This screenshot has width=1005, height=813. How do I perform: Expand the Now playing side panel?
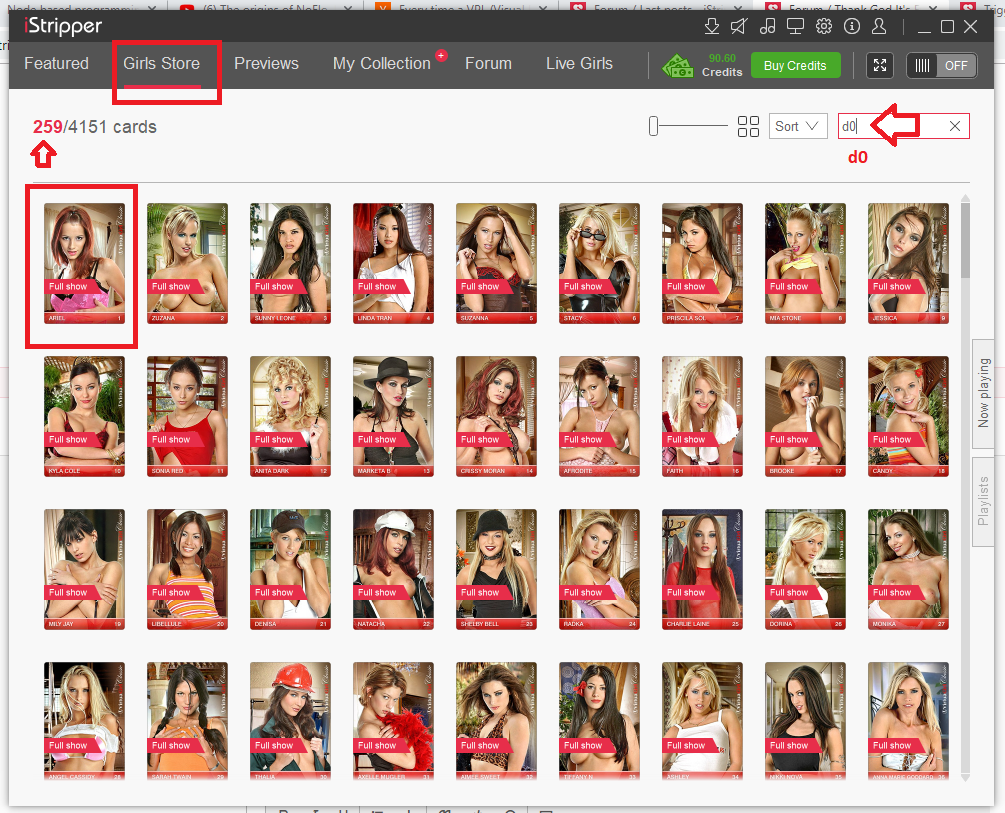pos(983,393)
